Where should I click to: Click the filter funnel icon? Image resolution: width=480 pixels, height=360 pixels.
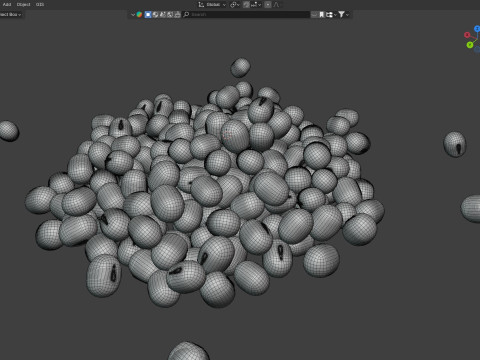click(341, 14)
